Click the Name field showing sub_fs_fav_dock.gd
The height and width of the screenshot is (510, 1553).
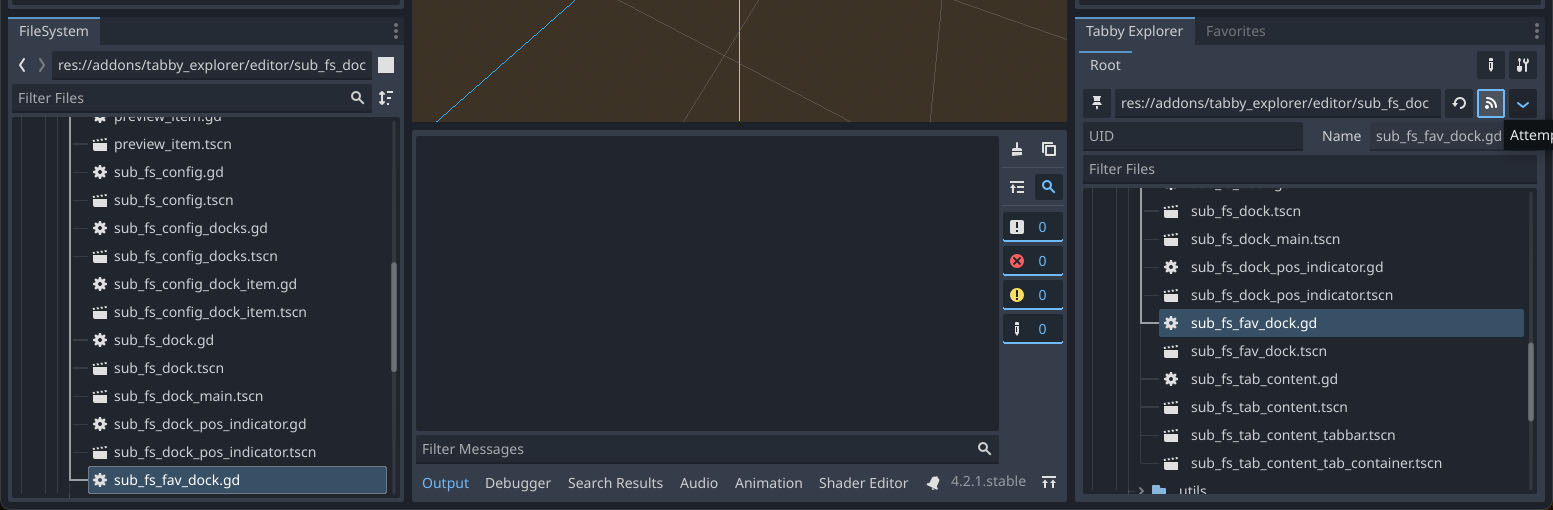(1437, 136)
